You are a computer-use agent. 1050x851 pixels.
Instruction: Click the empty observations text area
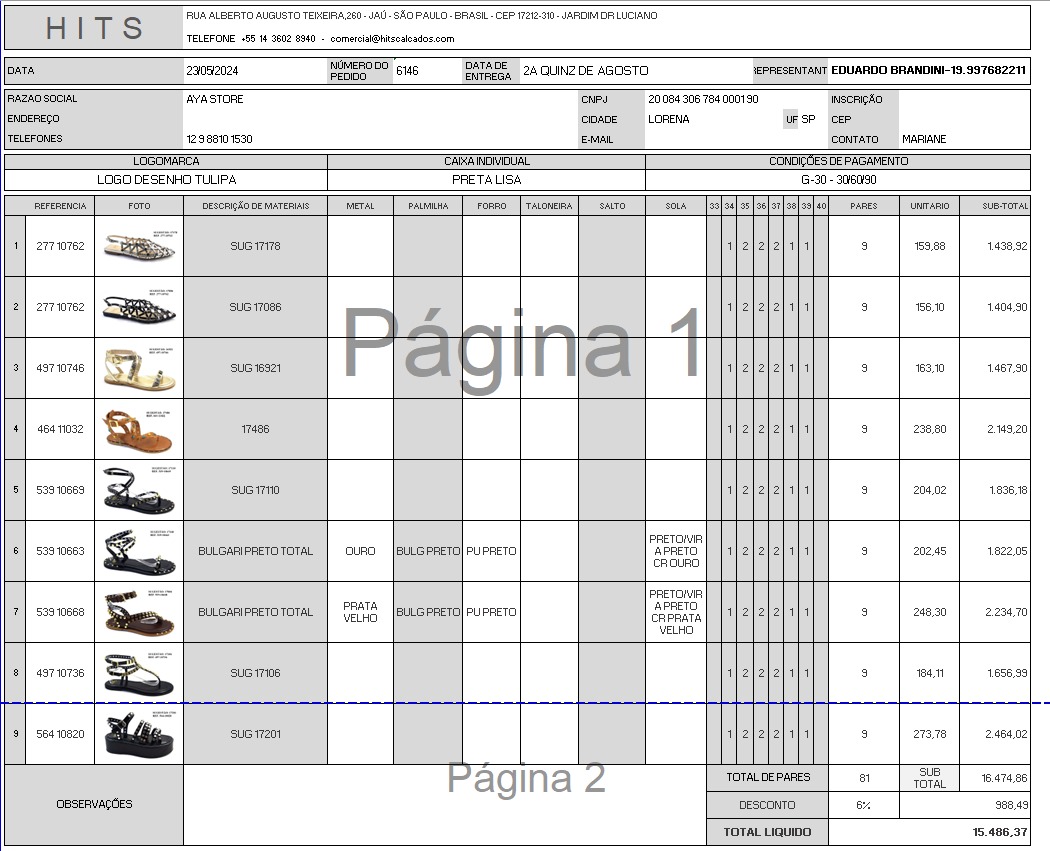click(x=444, y=805)
